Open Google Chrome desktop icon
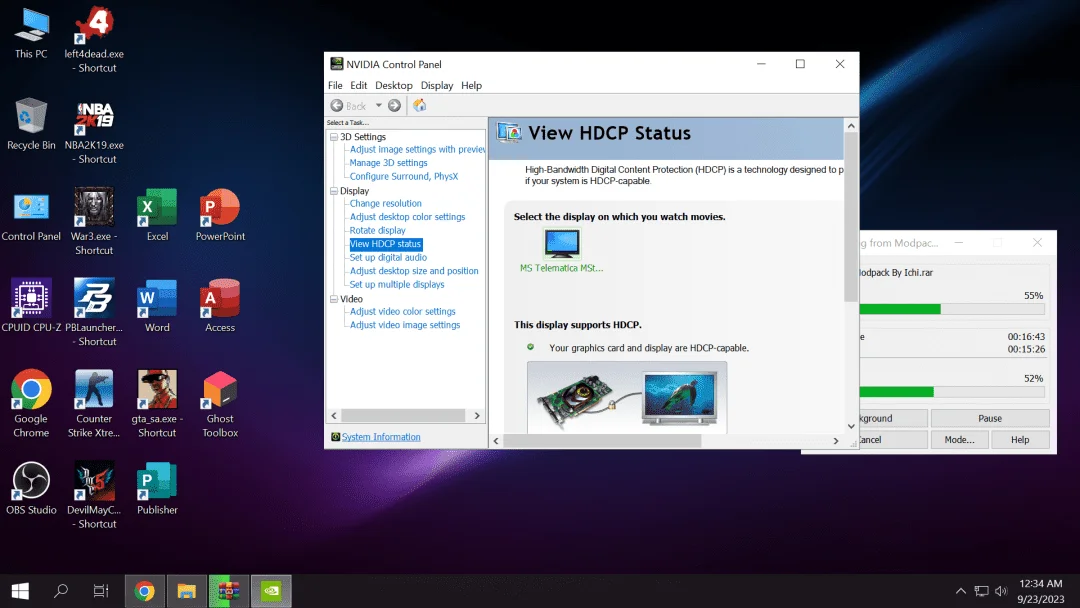The width and height of the screenshot is (1080, 608). point(31,403)
